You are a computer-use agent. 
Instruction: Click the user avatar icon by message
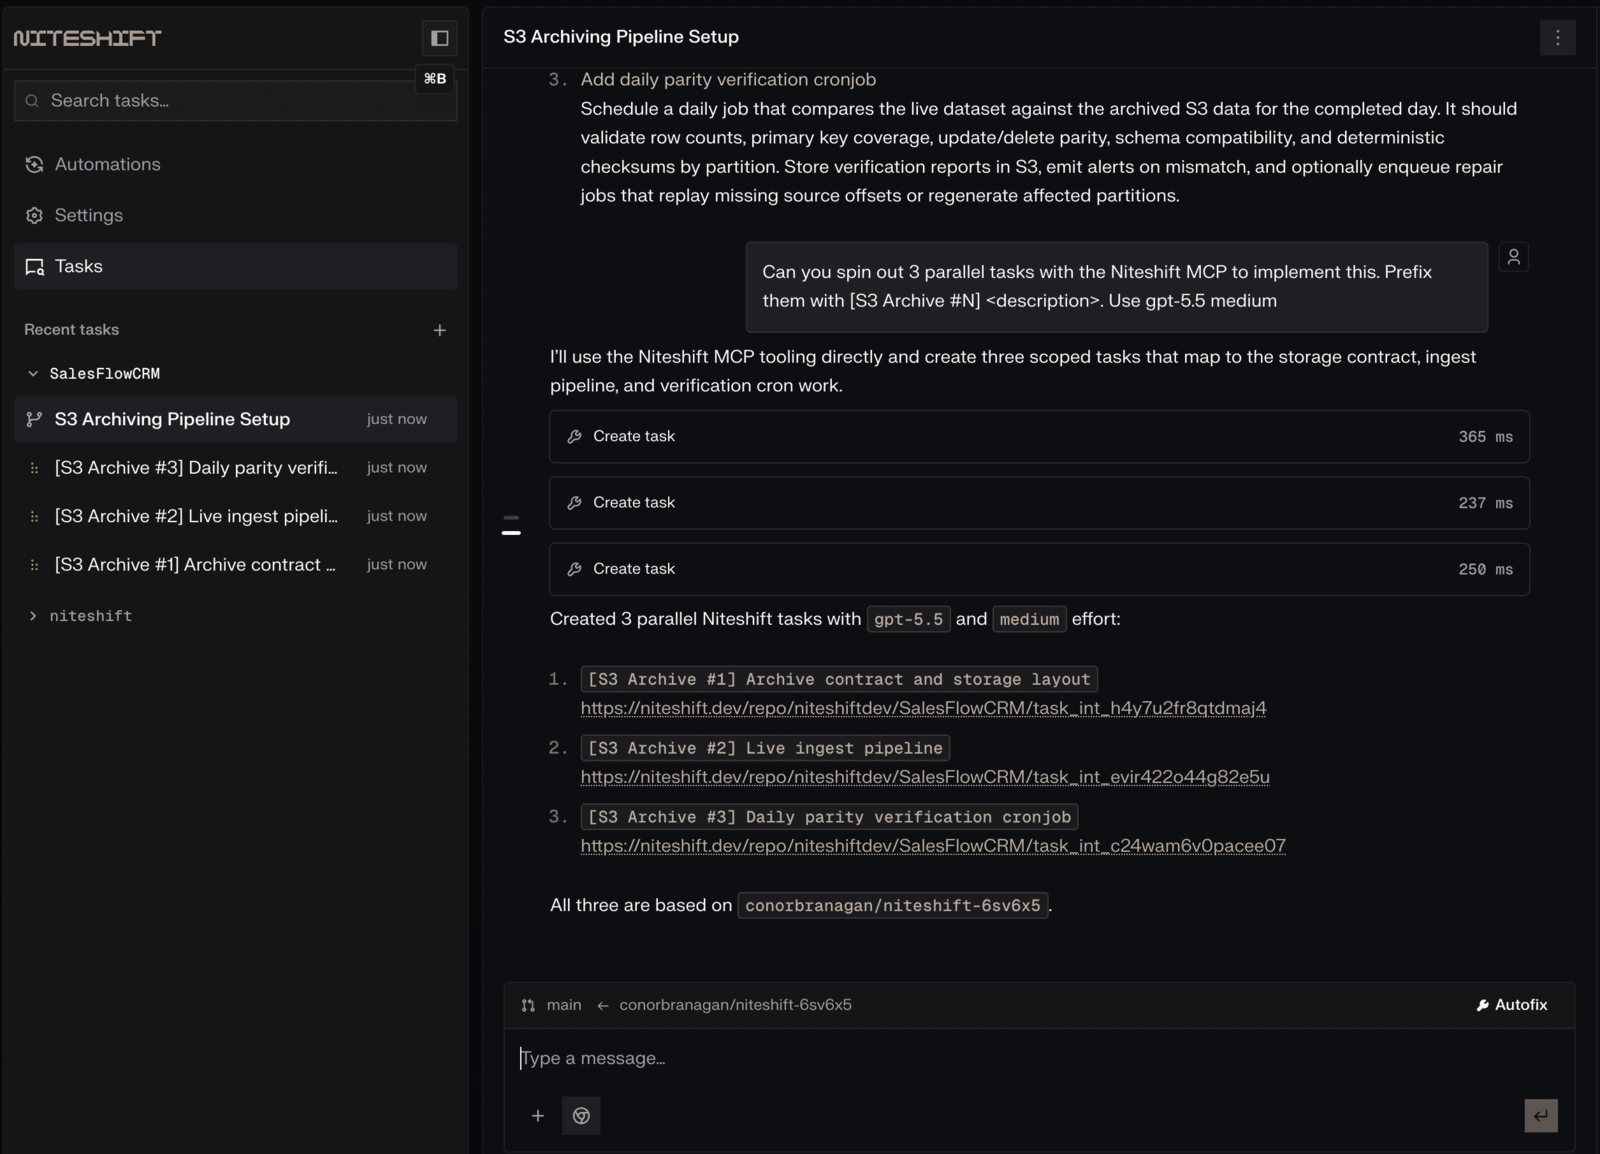coord(1514,257)
